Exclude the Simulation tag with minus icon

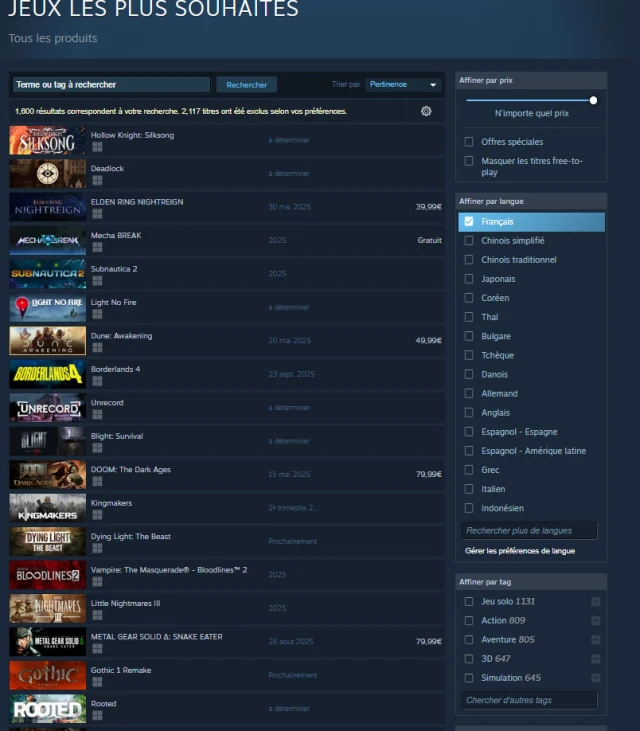(x=595, y=678)
